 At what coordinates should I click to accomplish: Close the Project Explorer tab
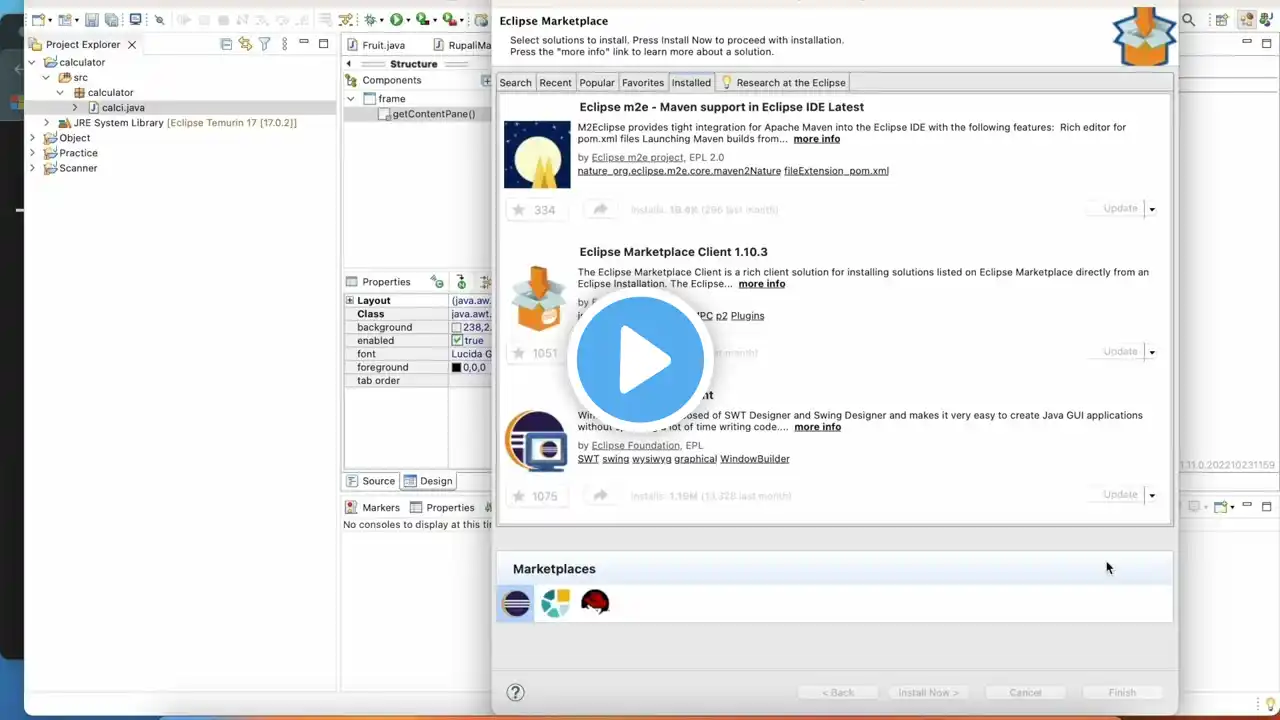coord(131,44)
